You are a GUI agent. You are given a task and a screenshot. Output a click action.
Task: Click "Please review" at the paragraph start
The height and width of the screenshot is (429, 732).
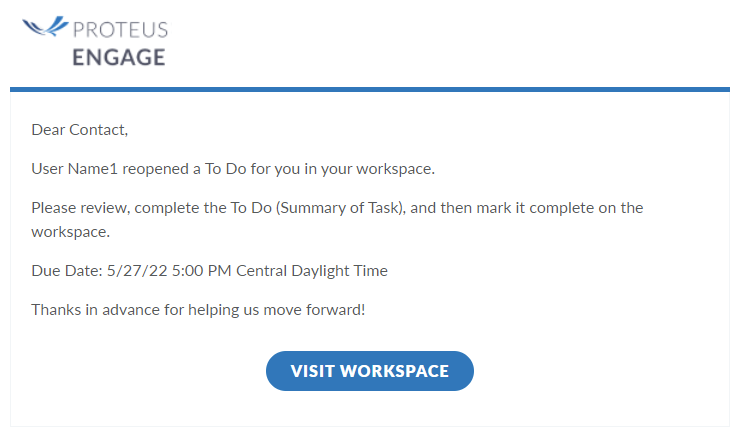79,208
